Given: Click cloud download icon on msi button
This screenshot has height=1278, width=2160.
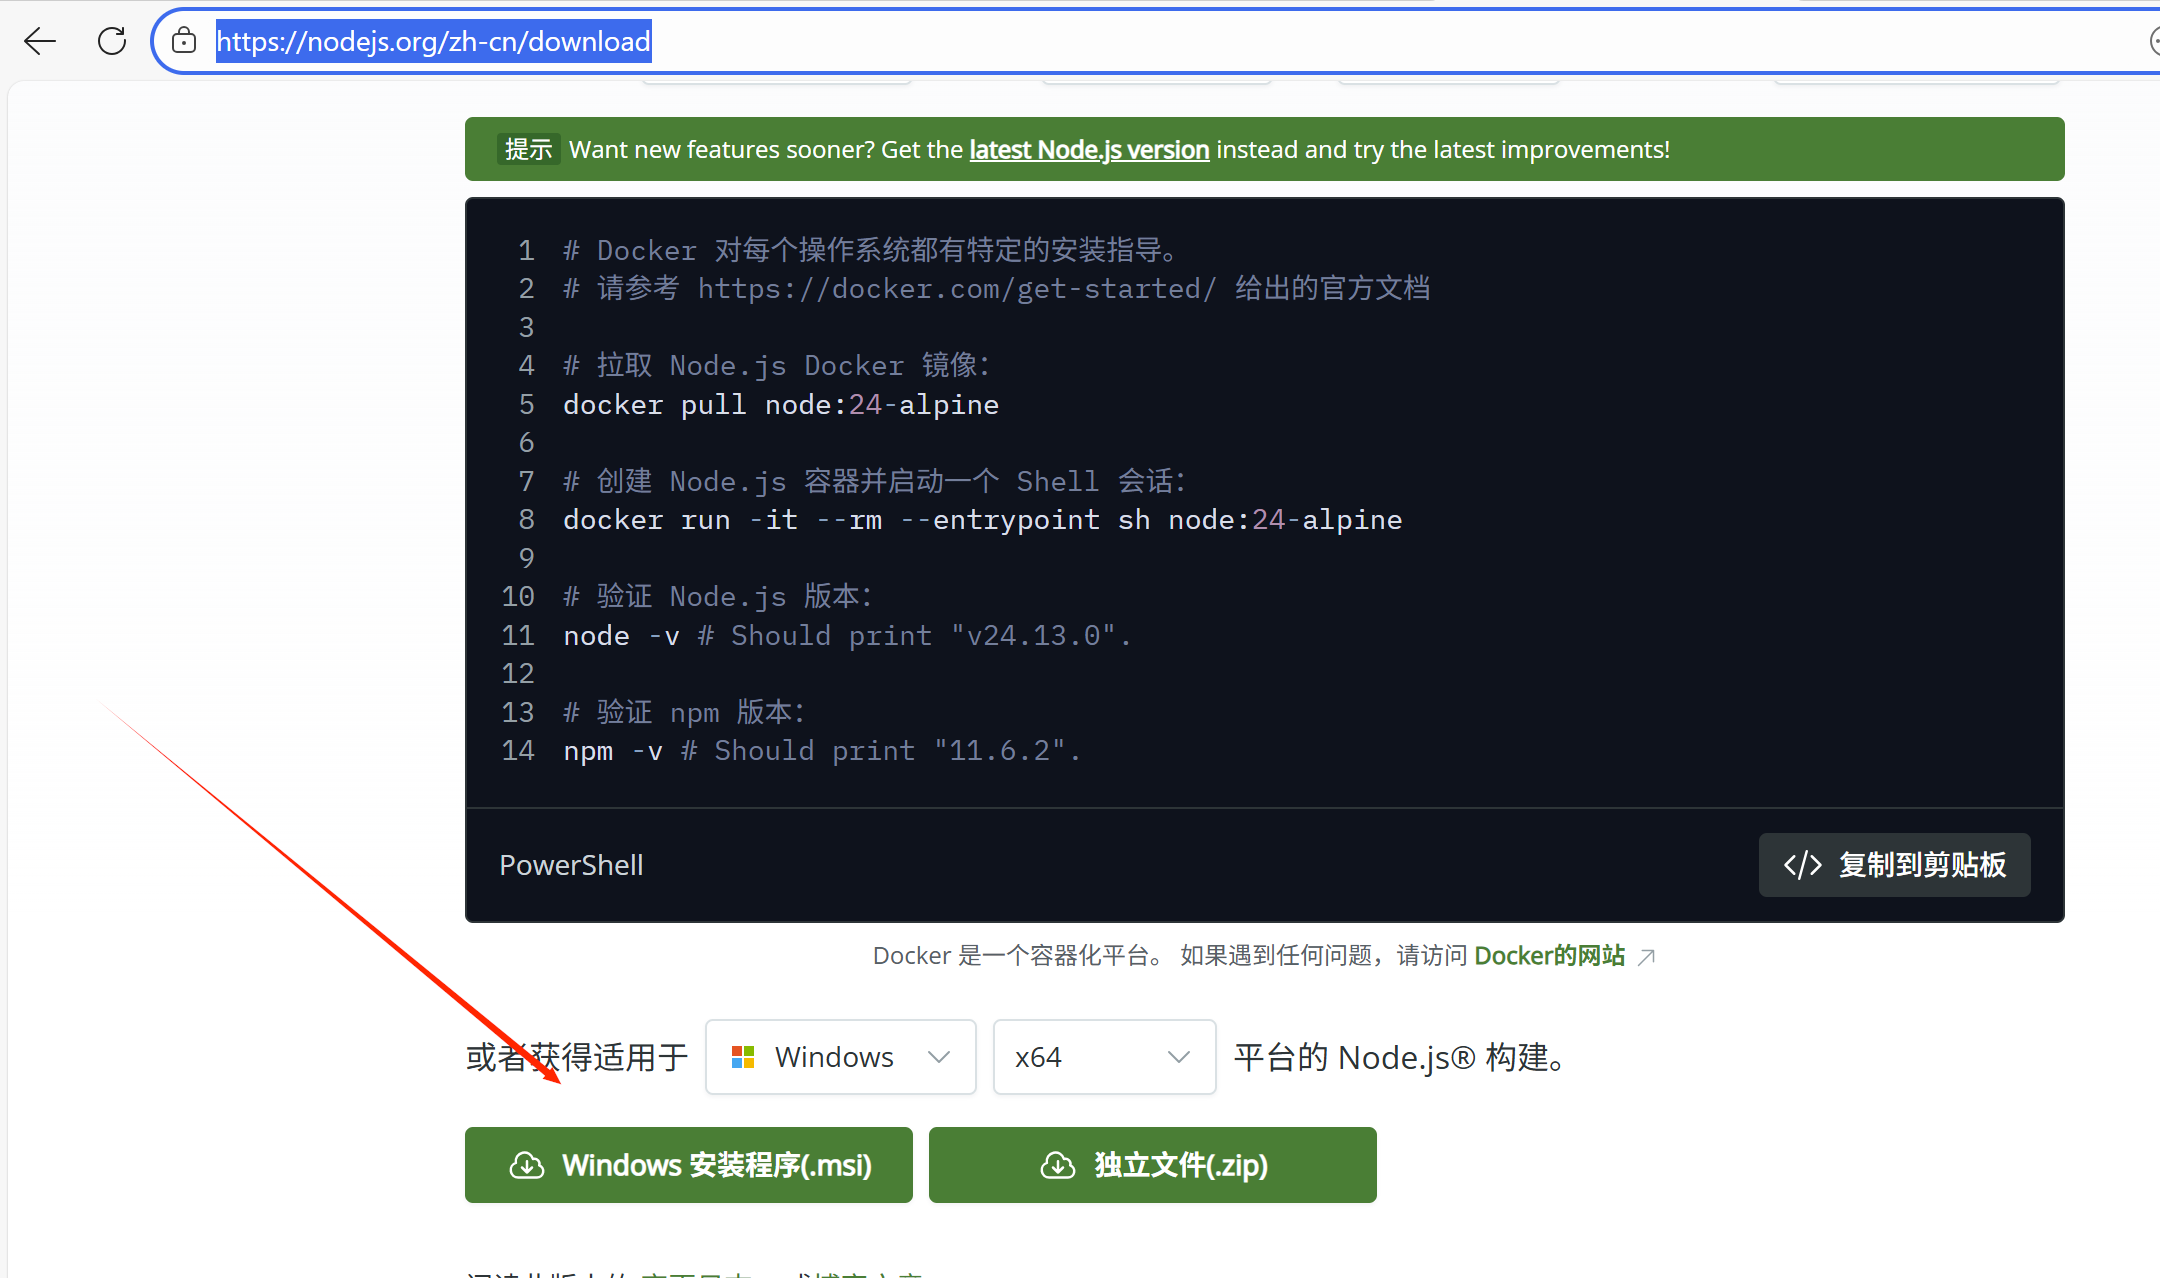Looking at the screenshot, I should click(x=527, y=1165).
